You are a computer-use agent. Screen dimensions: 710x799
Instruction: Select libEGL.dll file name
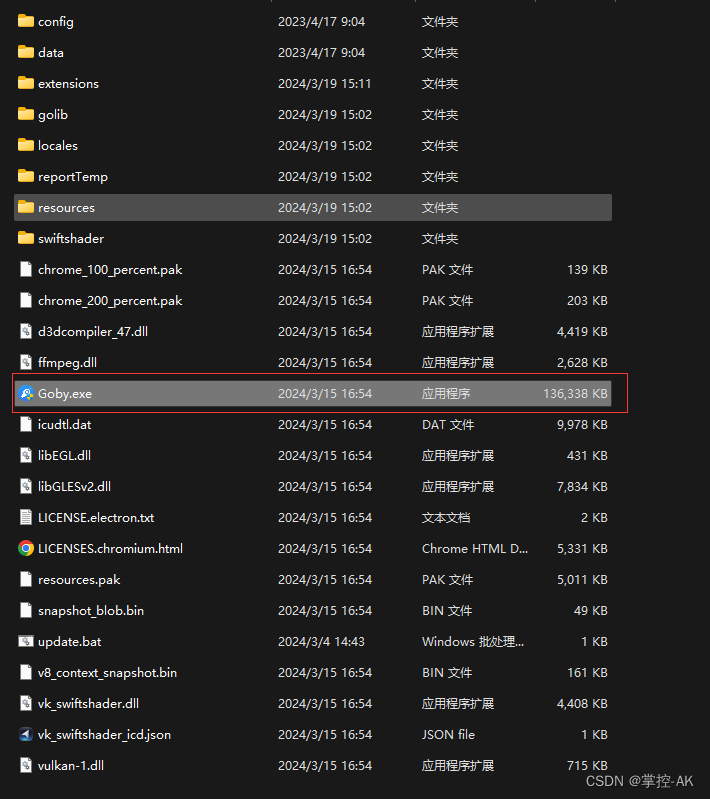[64, 456]
